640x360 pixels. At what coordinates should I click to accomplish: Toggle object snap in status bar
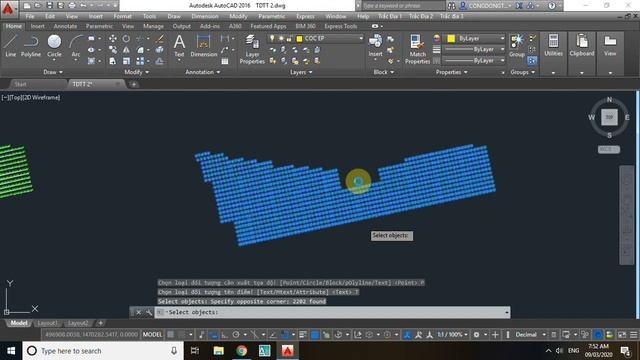286,335
